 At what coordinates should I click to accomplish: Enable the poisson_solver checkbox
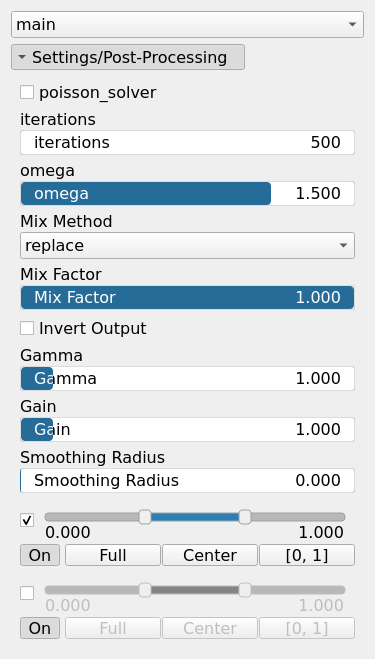pos(27,92)
